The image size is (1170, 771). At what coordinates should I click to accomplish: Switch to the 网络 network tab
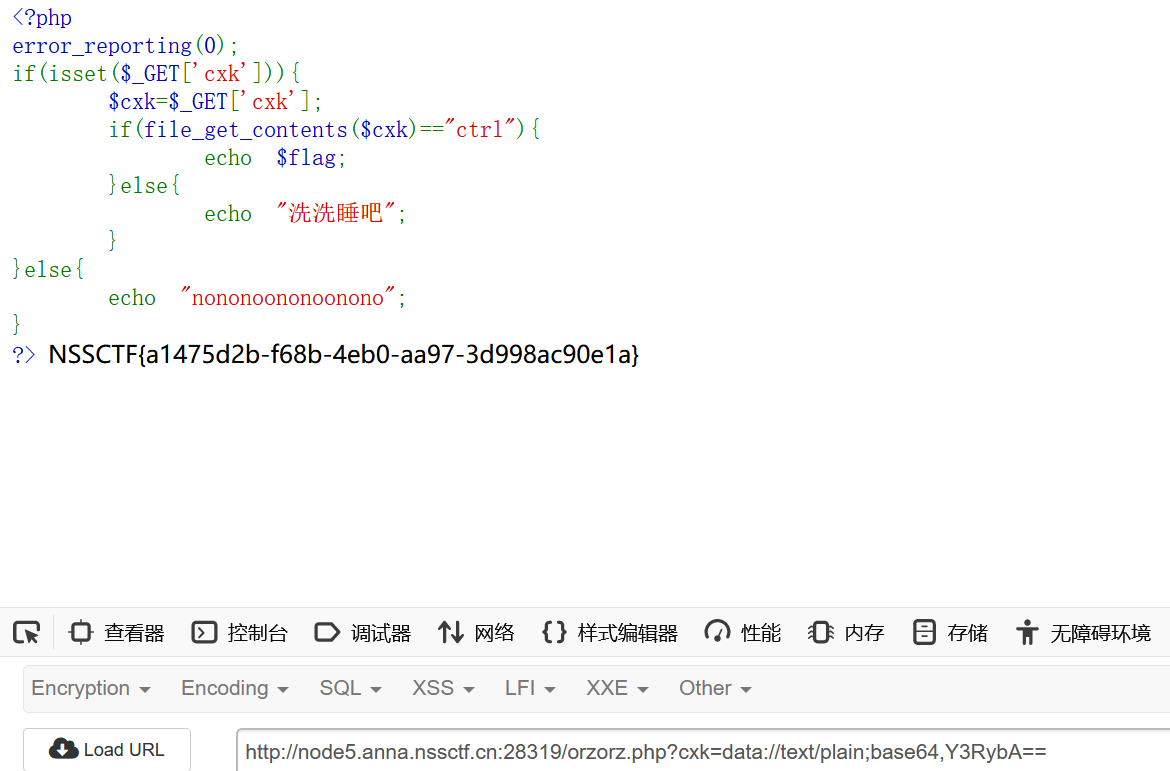click(x=477, y=632)
